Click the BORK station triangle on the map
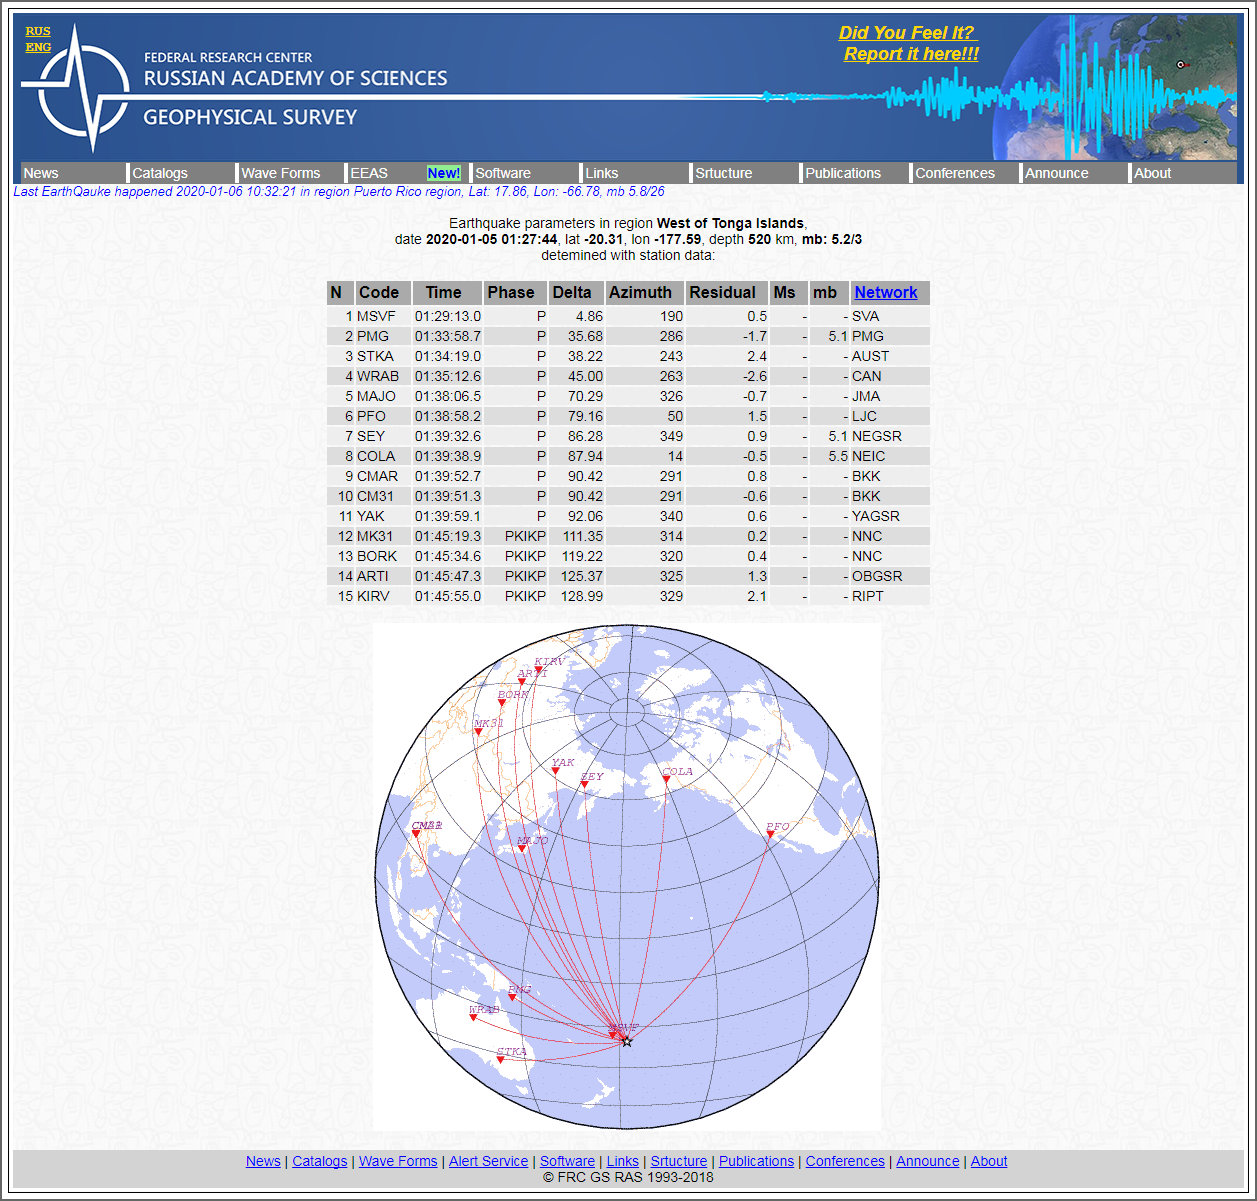The width and height of the screenshot is (1257, 1201). [502, 703]
